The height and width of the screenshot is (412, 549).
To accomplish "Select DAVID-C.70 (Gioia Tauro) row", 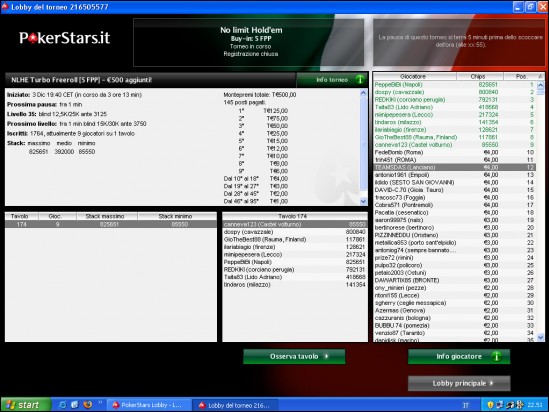I will 454,190.
